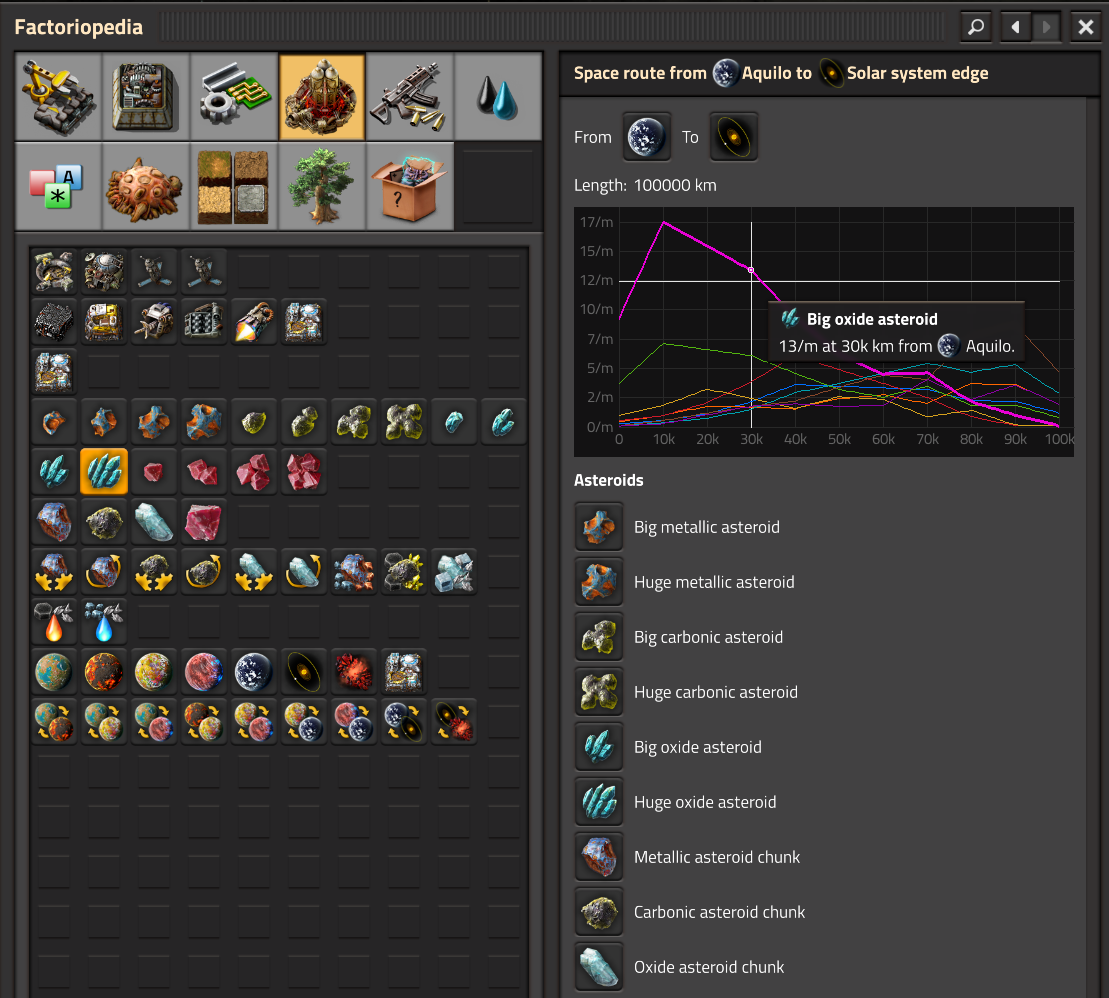Select the highlighted huge oxide asteroid grid icon
1109x998 pixels.
[x=104, y=471]
